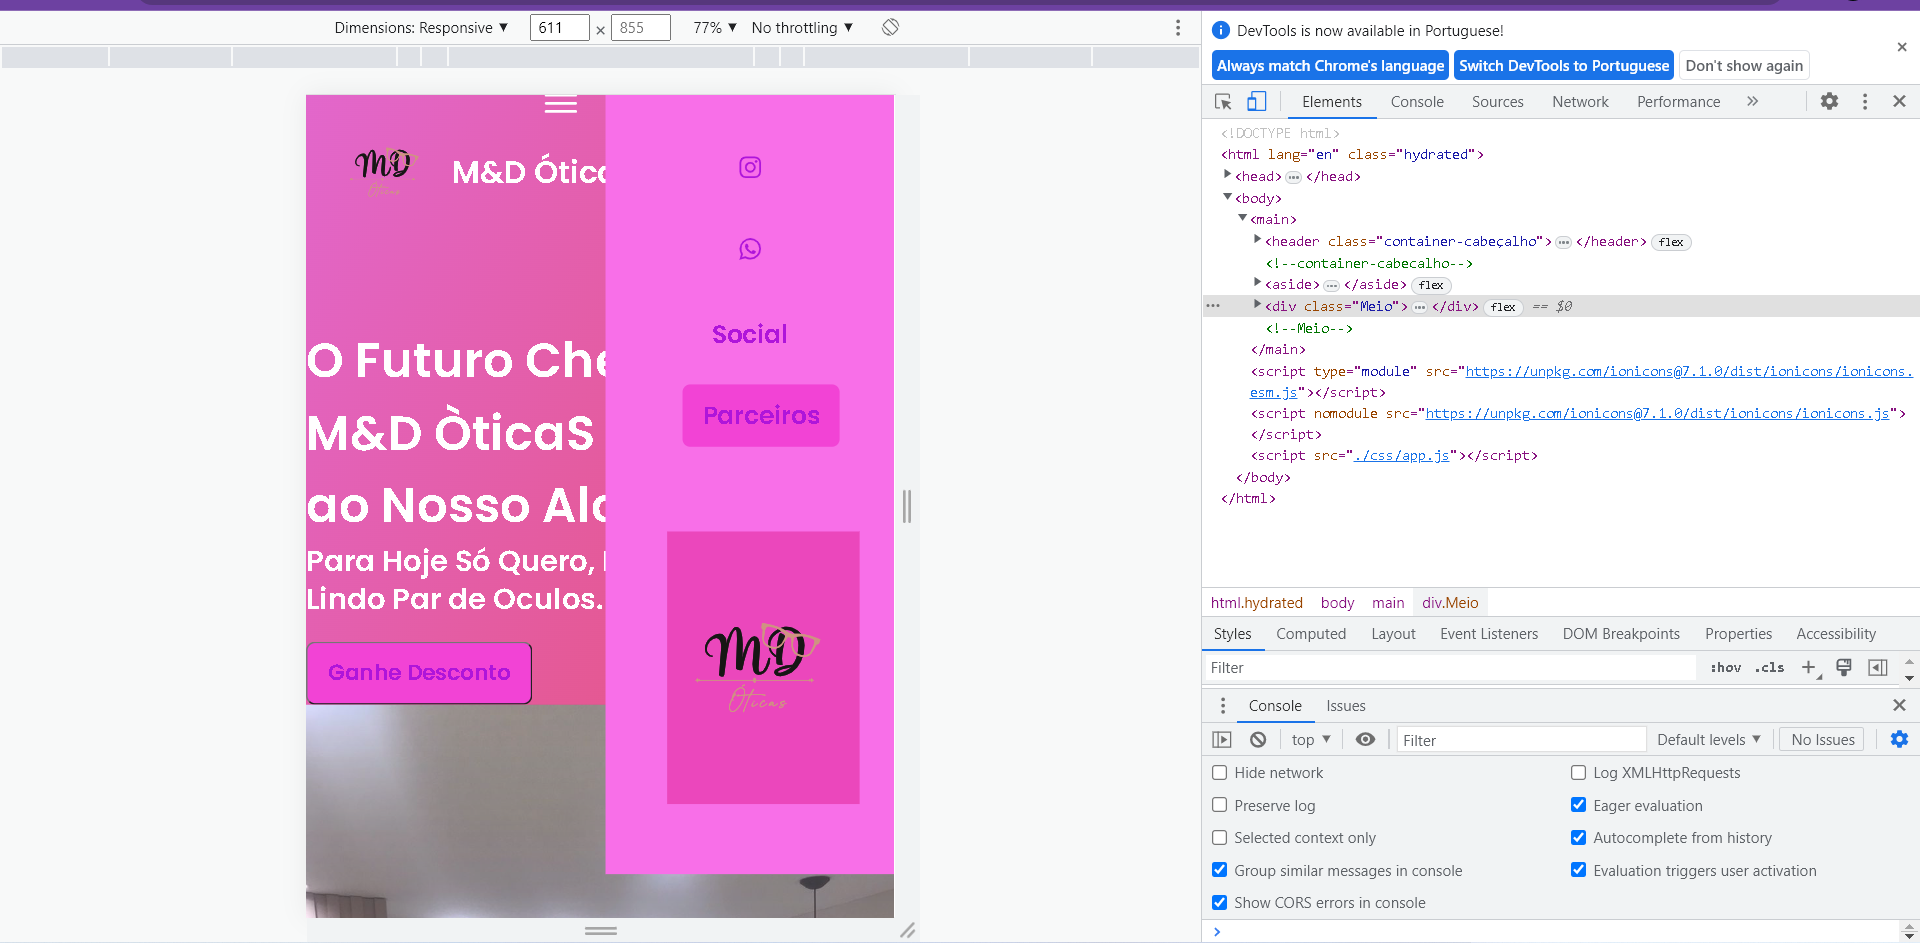The image size is (1920, 943).
Task: Close the console drawer
Action: coord(1899,705)
